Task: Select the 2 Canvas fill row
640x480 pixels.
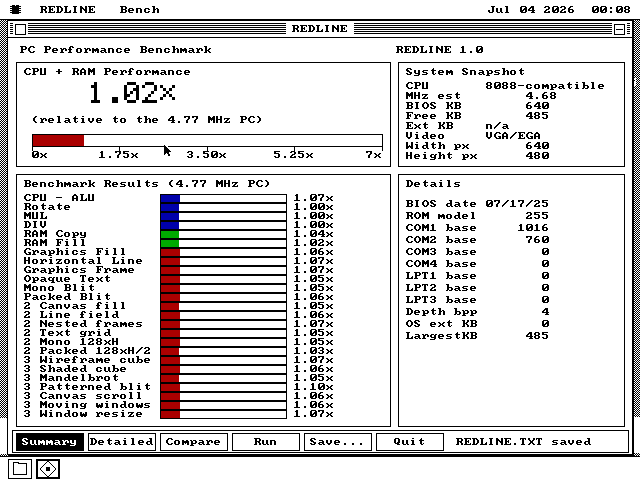Action: pyautogui.click(x=75, y=306)
